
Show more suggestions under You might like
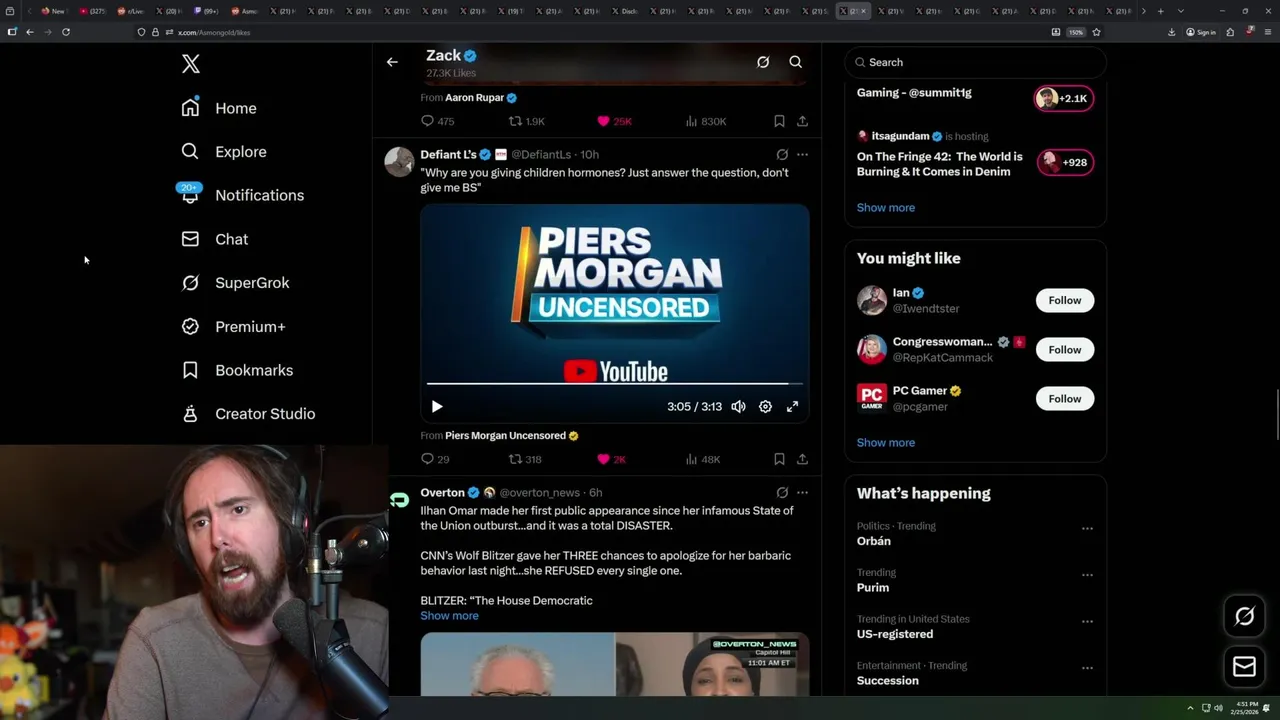(x=886, y=442)
